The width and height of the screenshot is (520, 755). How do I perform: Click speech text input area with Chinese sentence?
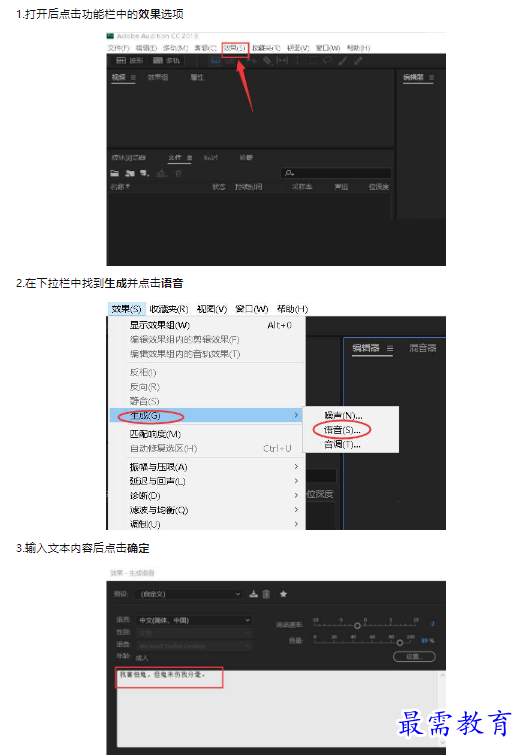point(277,708)
